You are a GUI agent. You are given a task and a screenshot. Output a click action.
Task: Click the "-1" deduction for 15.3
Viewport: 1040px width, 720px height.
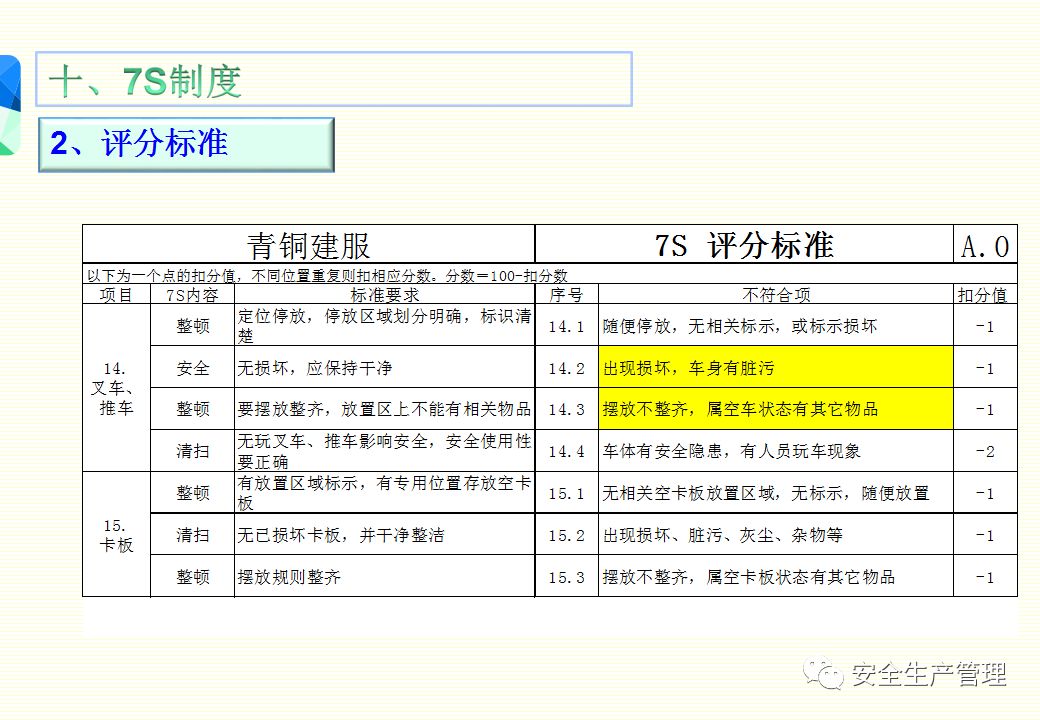click(x=985, y=577)
